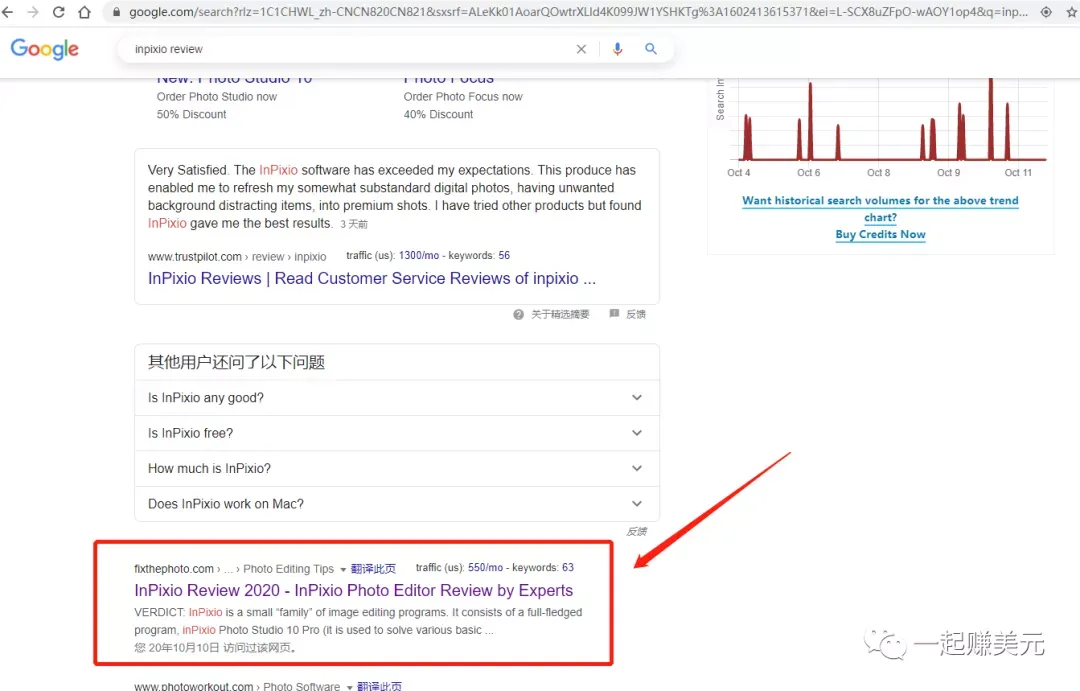Click the 'Order Photo Focus now' ad text
The height and width of the screenshot is (691, 1080).
[463, 96]
